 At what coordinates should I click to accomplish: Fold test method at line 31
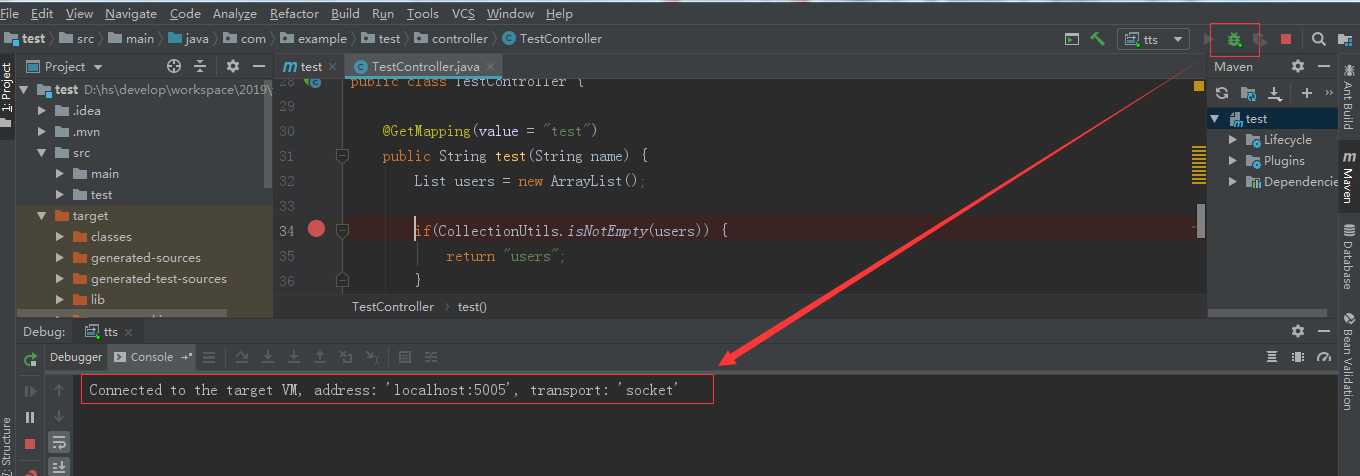tap(342, 156)
